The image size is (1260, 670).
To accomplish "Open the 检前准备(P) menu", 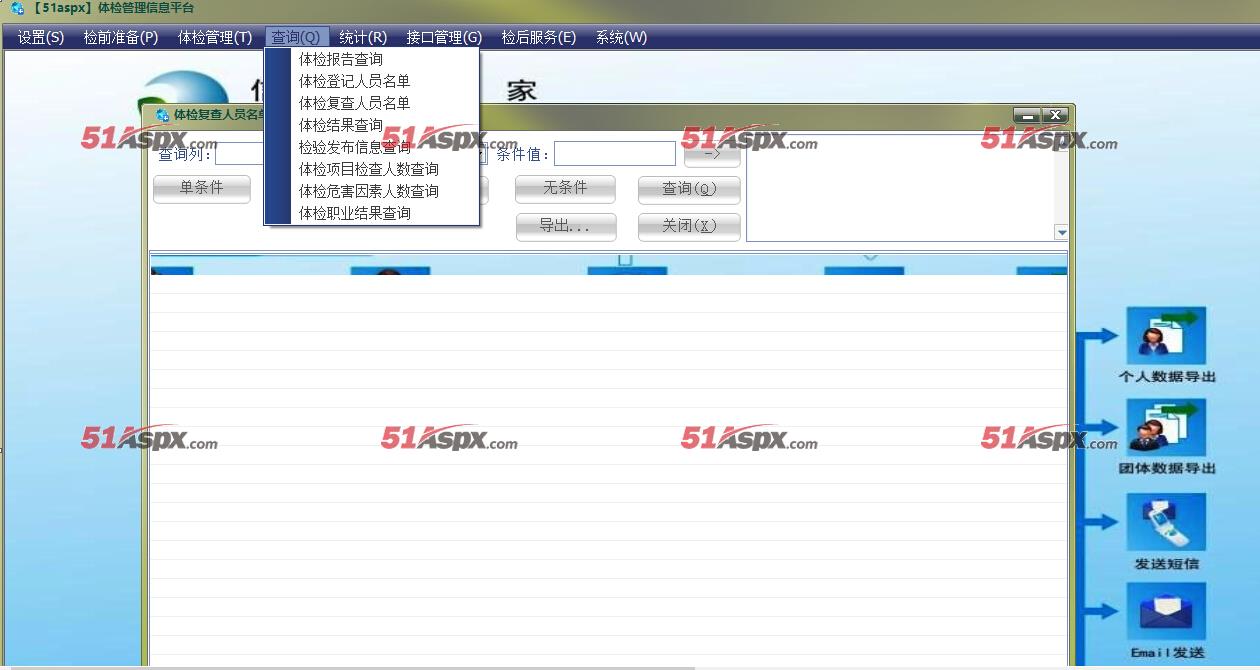I will [121, 38].
